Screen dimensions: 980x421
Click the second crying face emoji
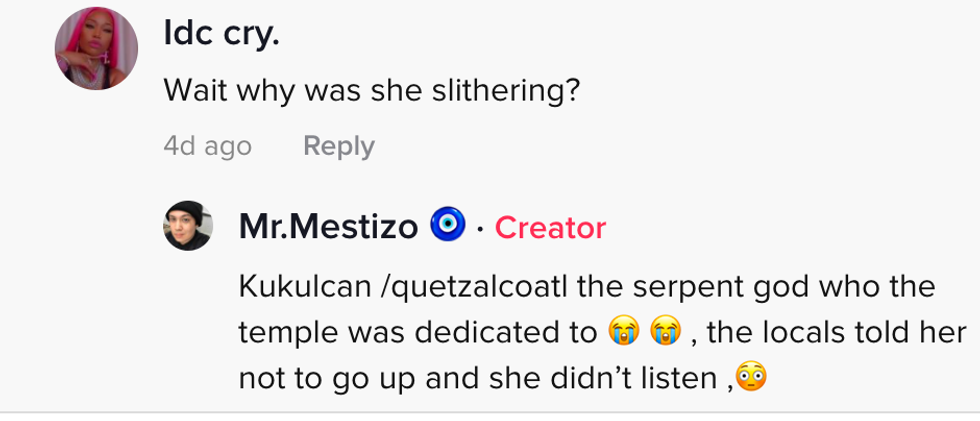click(x=666, y=331)
